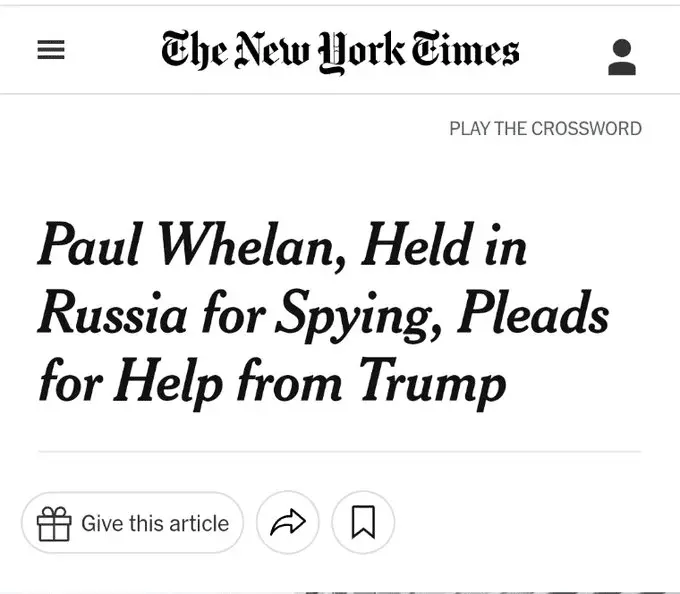The width and height of the screenshot is (680, 594).
Task: Click the word "Trump" in the headline
Action: click(432, 382)
